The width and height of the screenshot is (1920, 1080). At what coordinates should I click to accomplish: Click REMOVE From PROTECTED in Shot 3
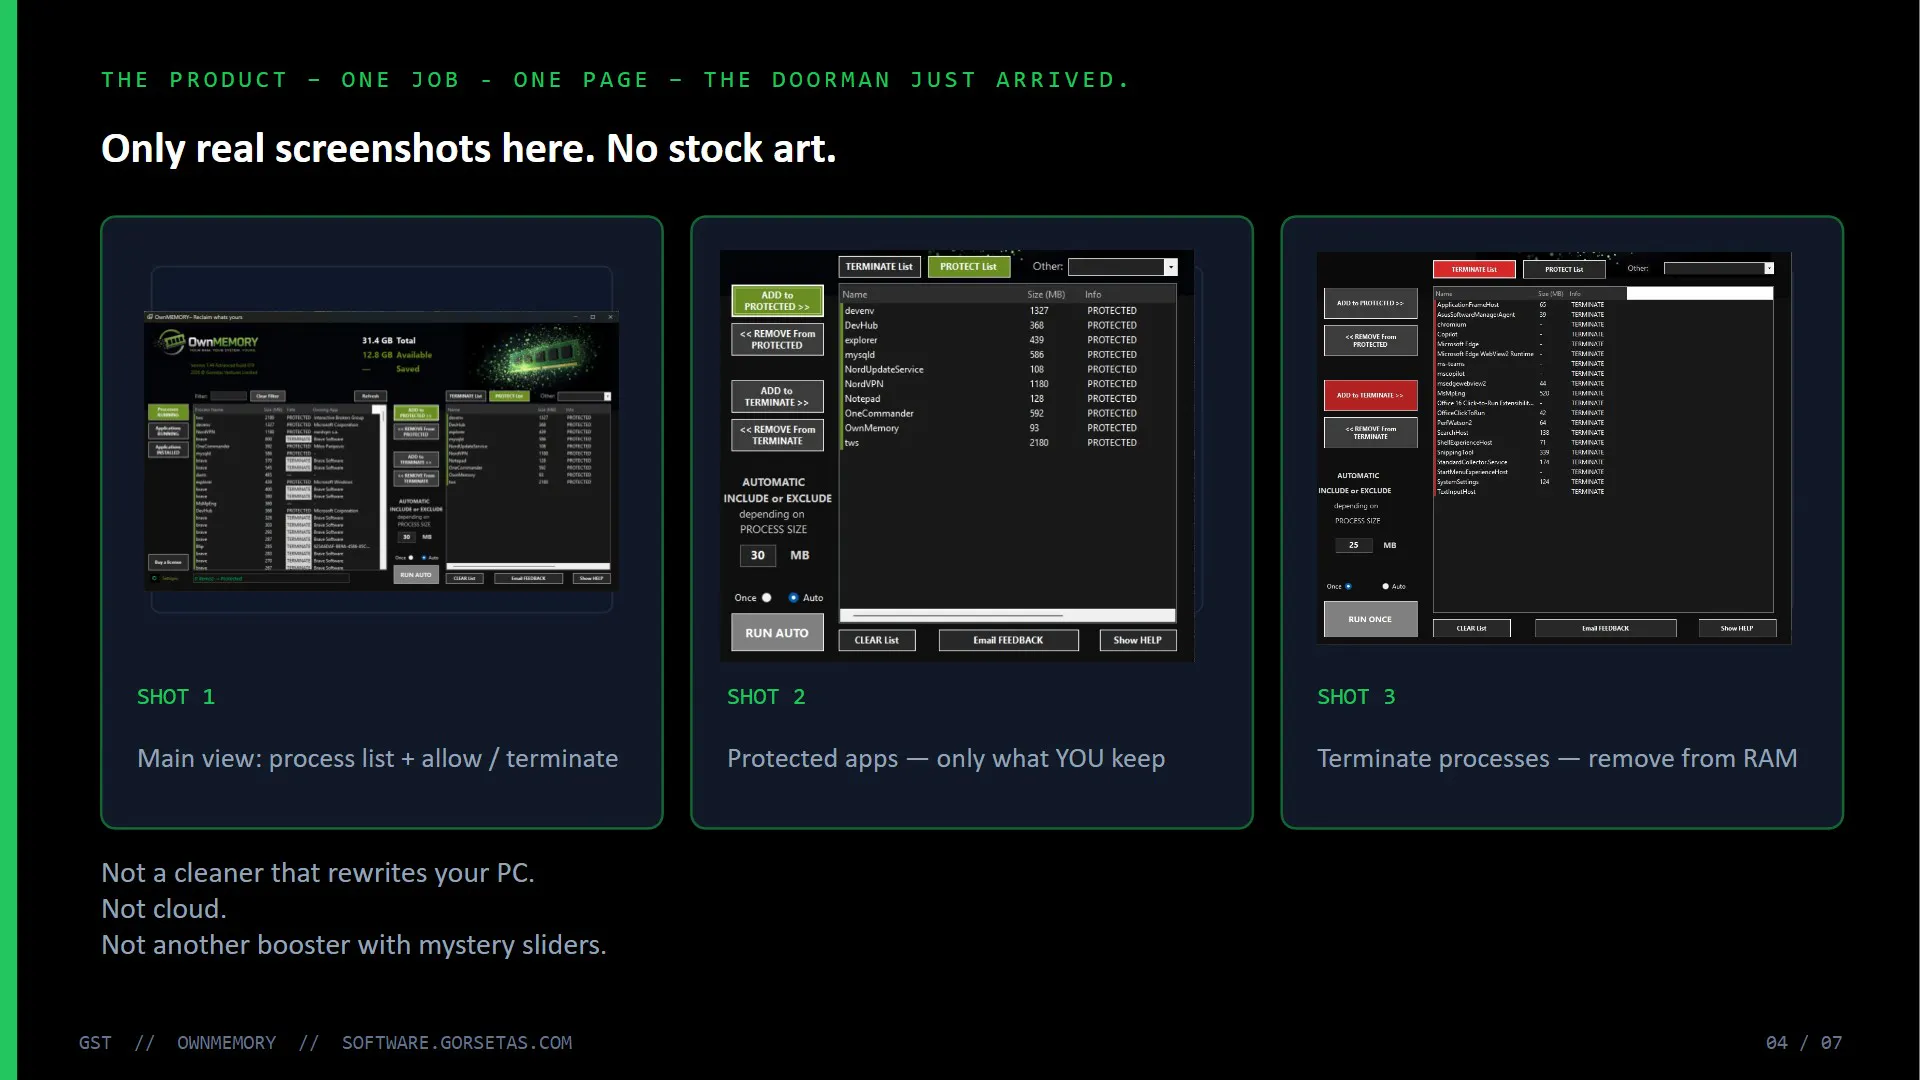click(1371, 341)
